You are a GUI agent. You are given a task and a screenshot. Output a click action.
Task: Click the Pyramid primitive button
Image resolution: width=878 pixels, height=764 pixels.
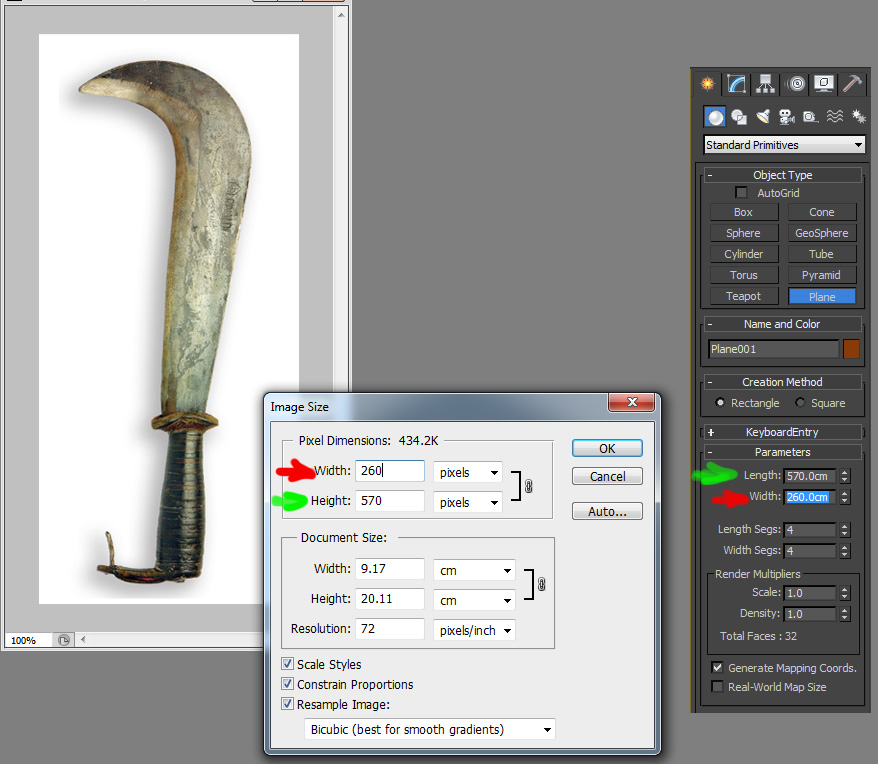pos(822,275)
